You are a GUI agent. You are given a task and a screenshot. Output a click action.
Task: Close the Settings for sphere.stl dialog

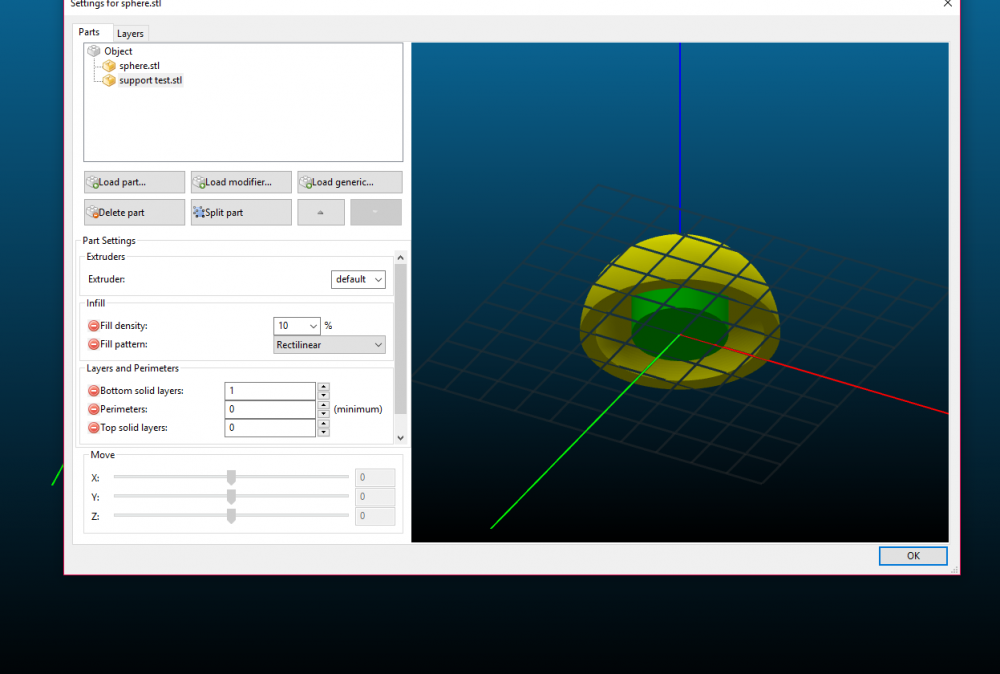coord(948,3)
